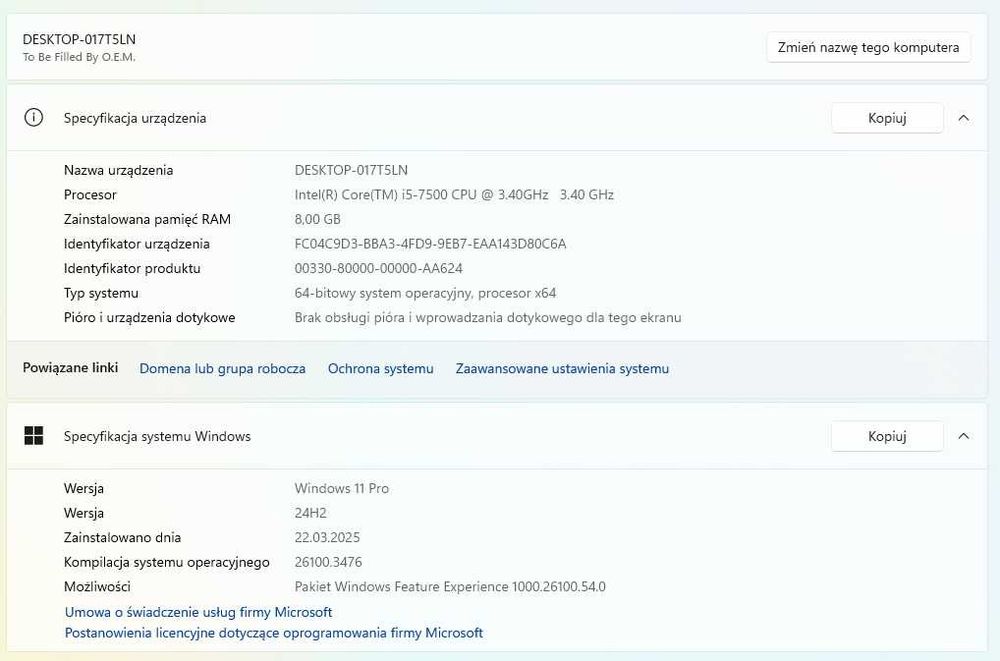
Task: Open 'Umowa o świadczenie usług firmy Microsoft' link
Action: point(198,613)
